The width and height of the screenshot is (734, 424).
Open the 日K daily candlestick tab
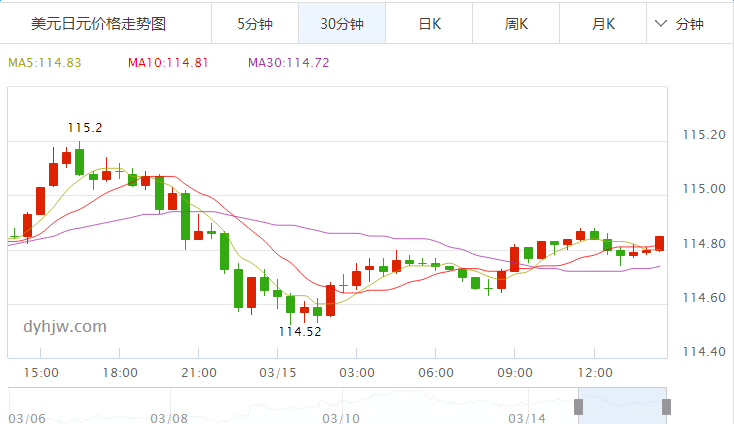[x=429, y=23]
